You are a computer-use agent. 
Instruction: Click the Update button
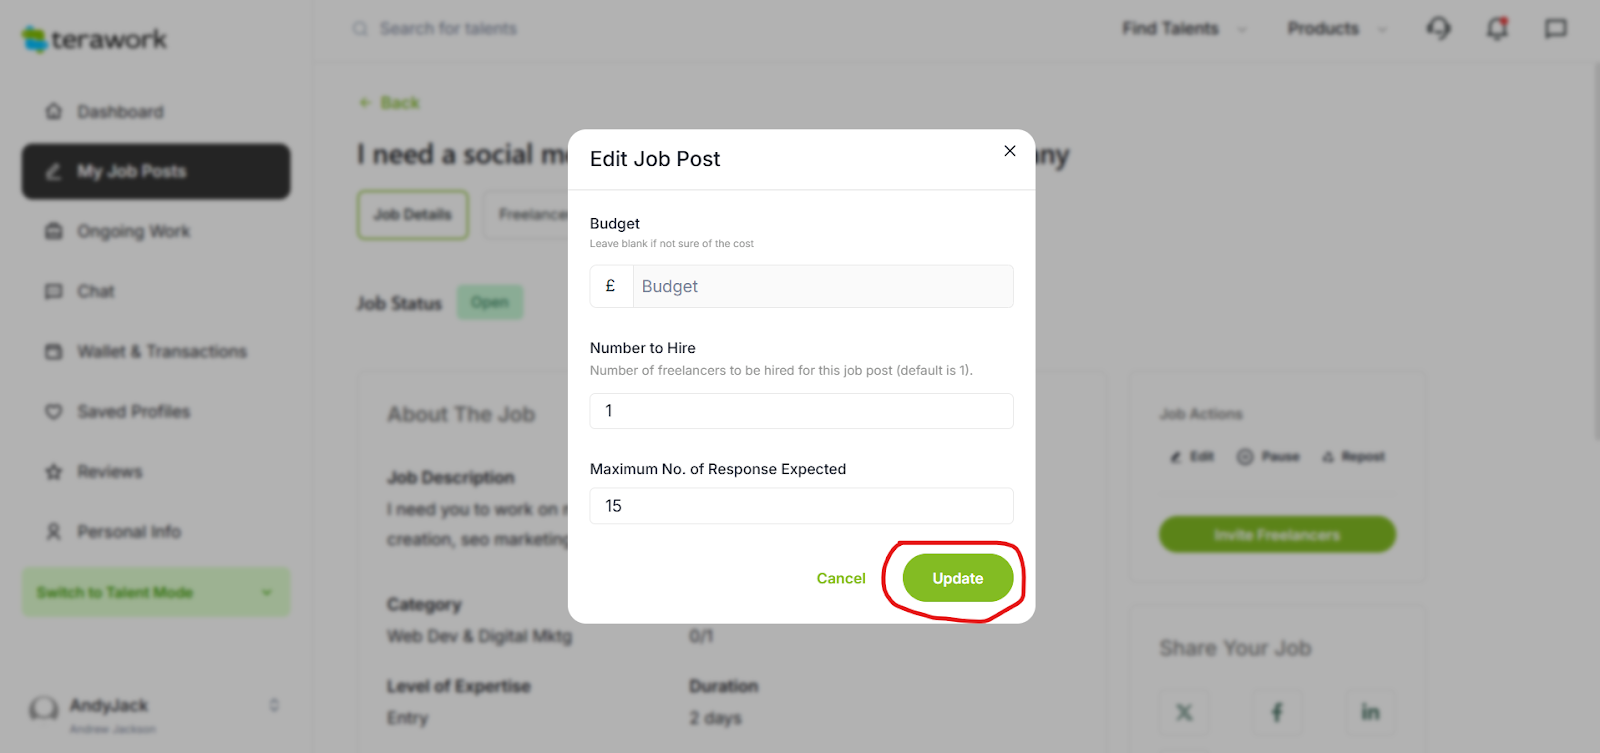[x=957, y=578]
